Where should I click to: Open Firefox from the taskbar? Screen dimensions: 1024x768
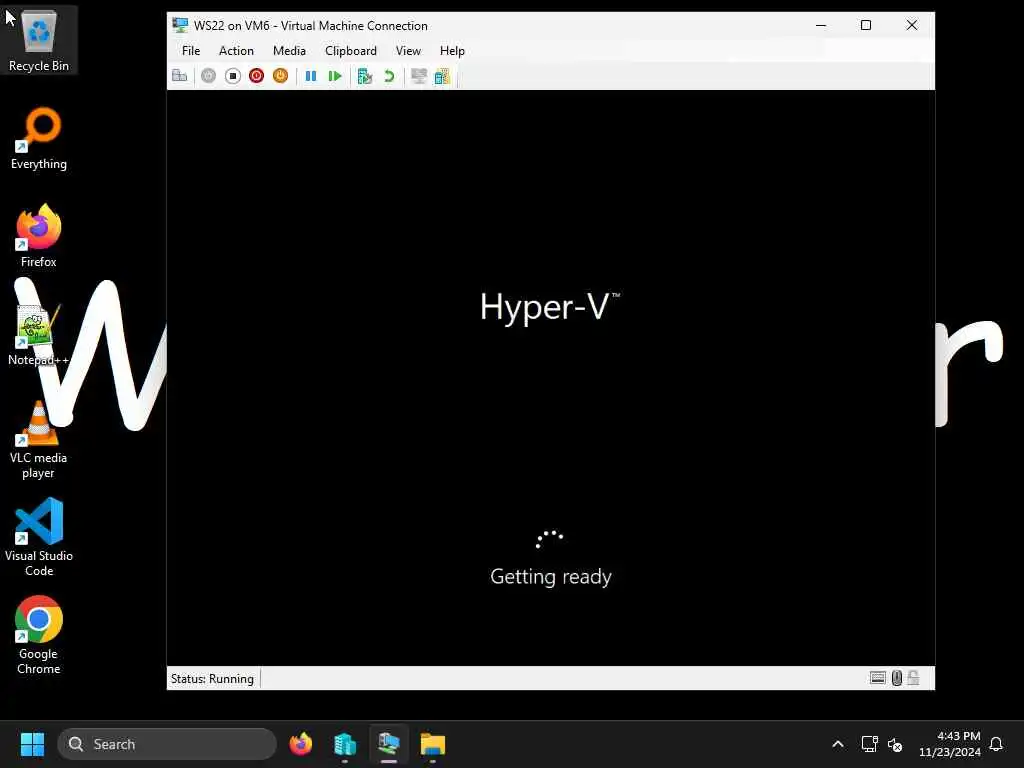pyautogui.click(x=301, y=744)
